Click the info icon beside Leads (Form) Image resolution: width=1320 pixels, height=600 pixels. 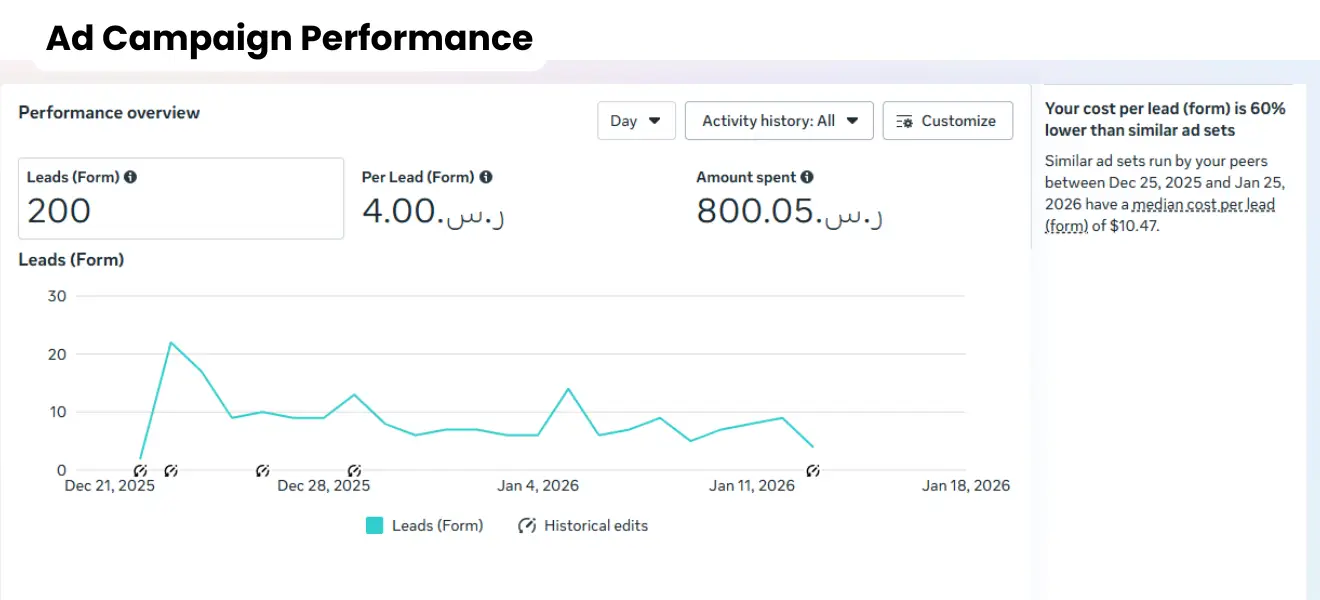coord(131,177)
